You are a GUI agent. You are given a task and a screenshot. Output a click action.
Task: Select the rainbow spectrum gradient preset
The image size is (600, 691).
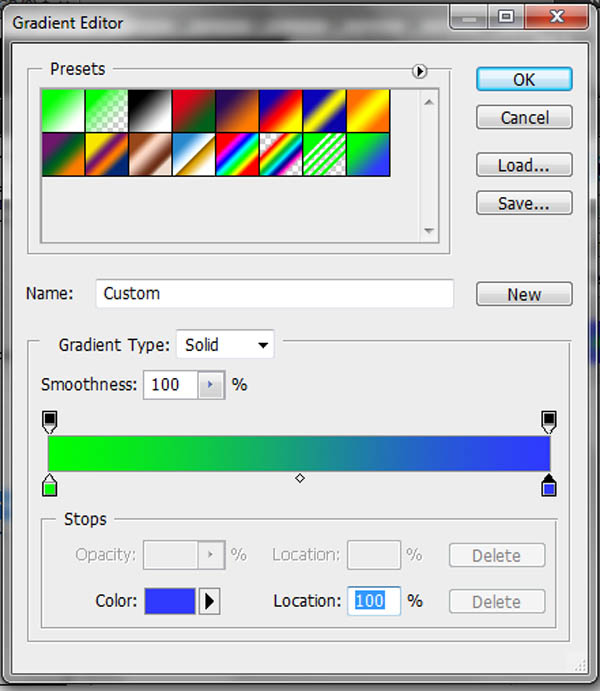click(236, 155)
